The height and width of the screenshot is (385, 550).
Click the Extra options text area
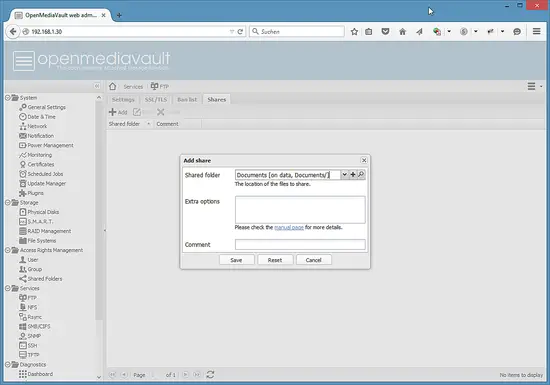pyautogui.click(x=300, y=209)
